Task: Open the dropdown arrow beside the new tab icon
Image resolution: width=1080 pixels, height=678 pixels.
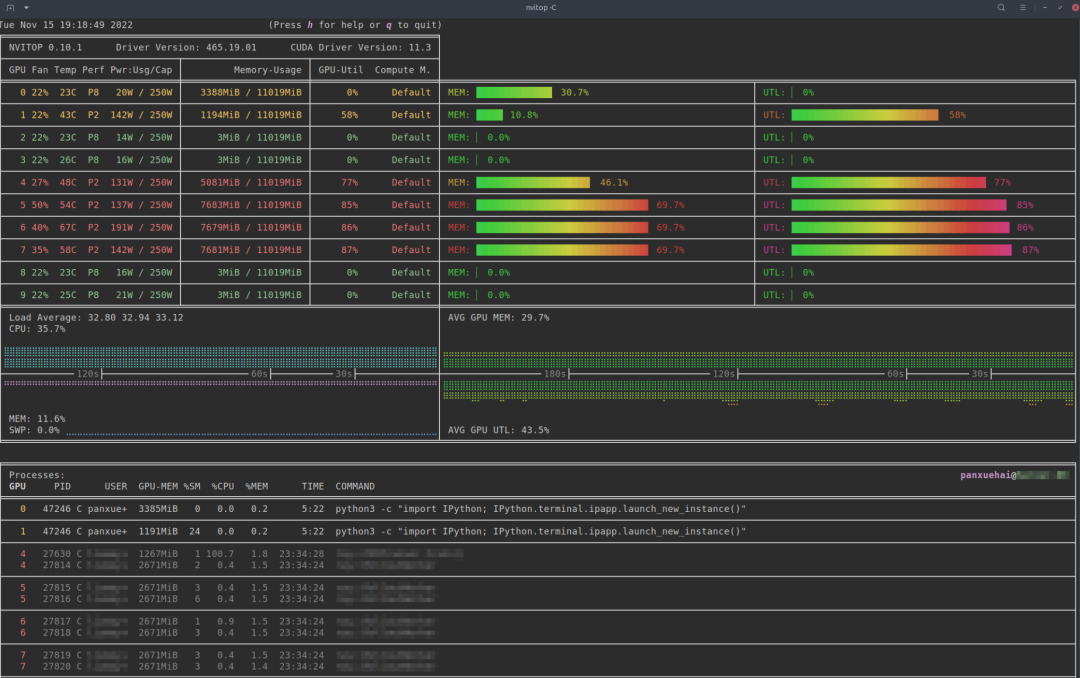Action: pos(26,8)
